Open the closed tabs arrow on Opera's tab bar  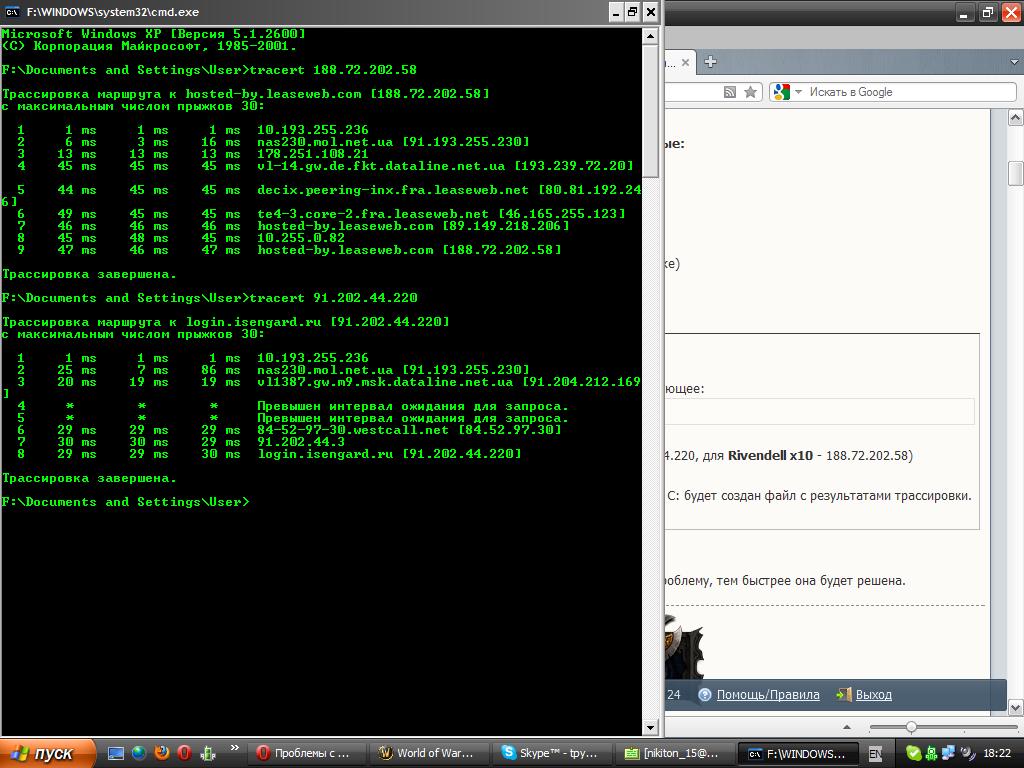[1014, 63]
